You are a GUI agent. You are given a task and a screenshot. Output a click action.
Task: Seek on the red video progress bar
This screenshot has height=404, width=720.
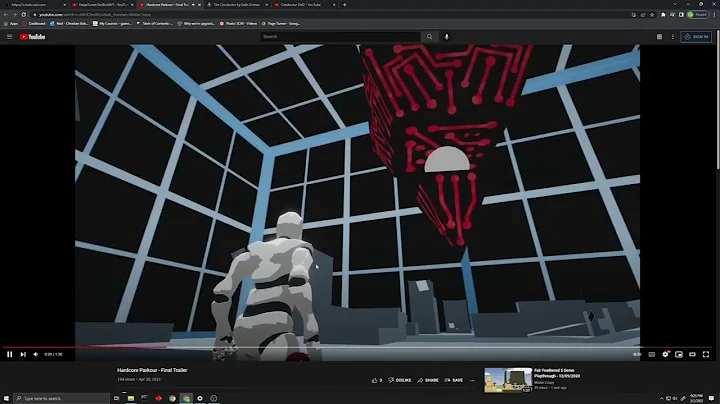pos(84,347)
